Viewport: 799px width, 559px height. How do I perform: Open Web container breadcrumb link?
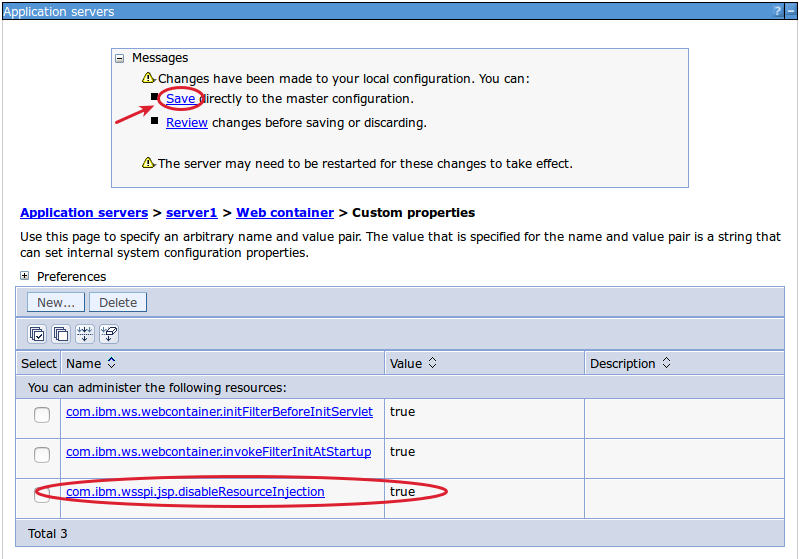285,213
